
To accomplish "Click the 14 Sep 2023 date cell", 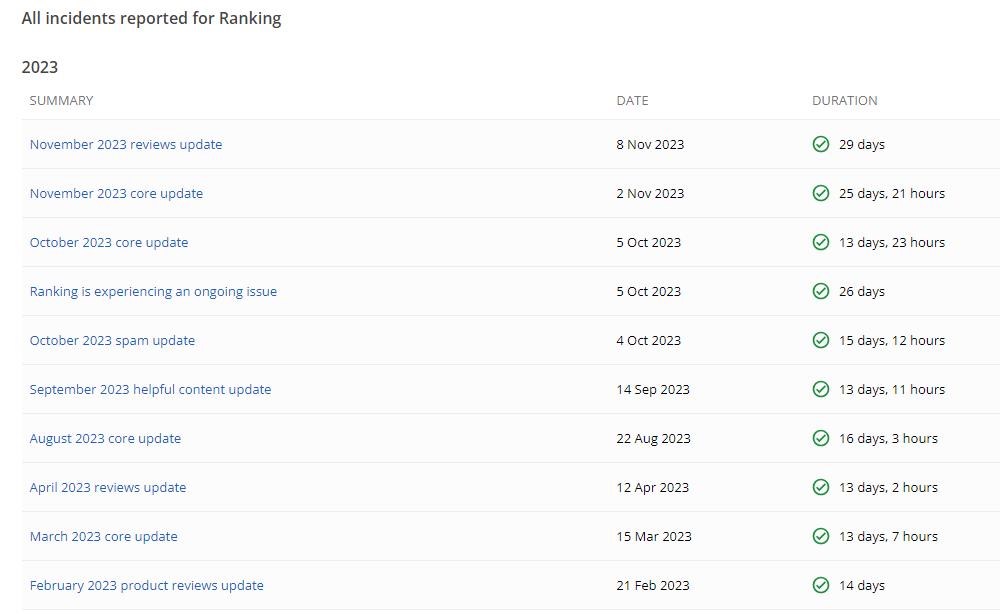I will coord(653,389).
